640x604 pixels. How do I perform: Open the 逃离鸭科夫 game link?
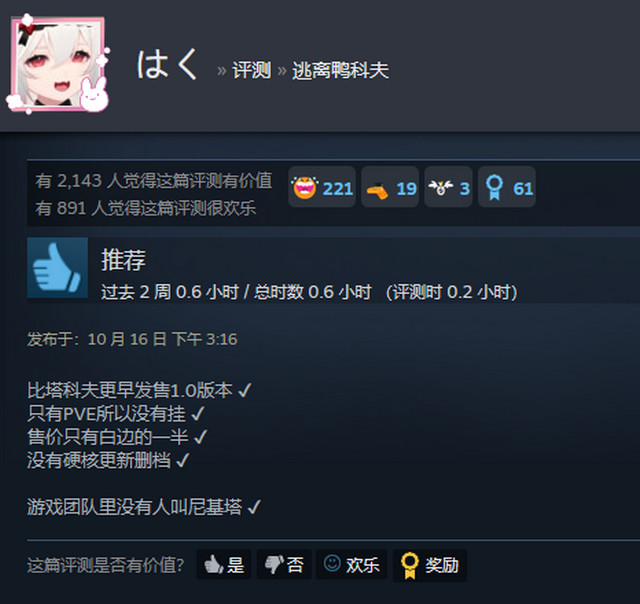point(340,70)
